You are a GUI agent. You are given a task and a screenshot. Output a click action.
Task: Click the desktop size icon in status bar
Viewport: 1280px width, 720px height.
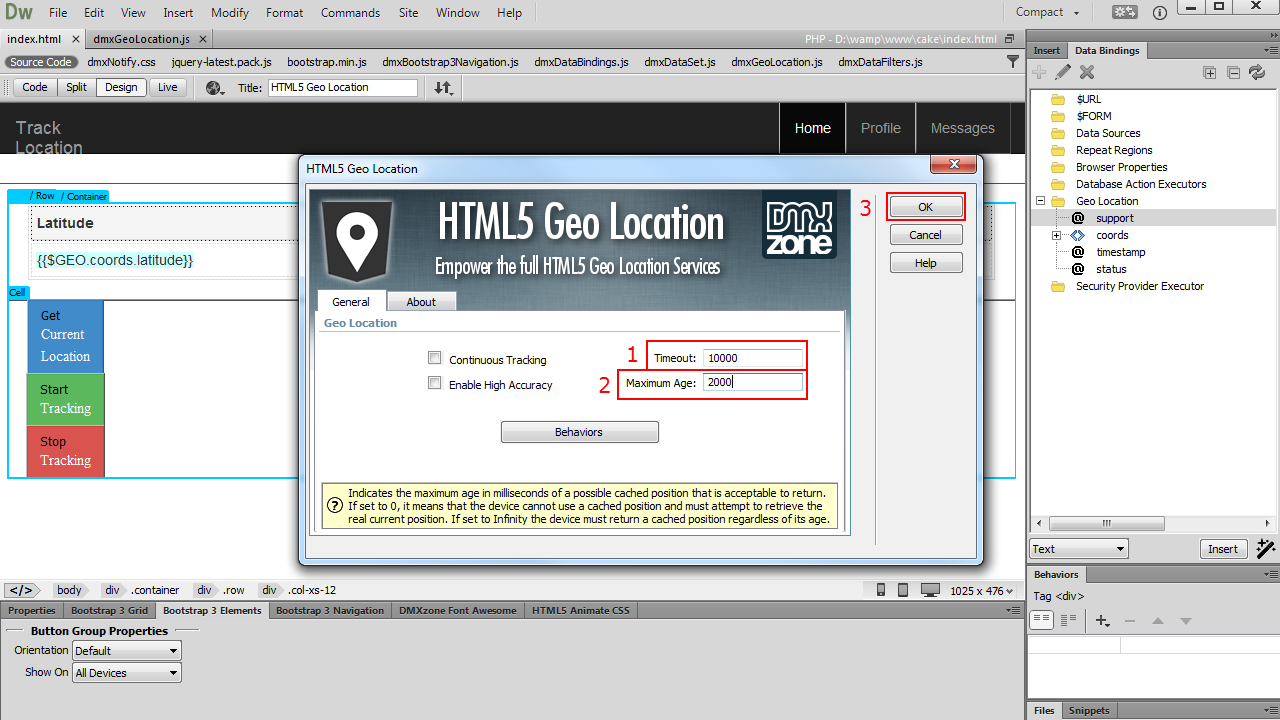tap(930, 590)
